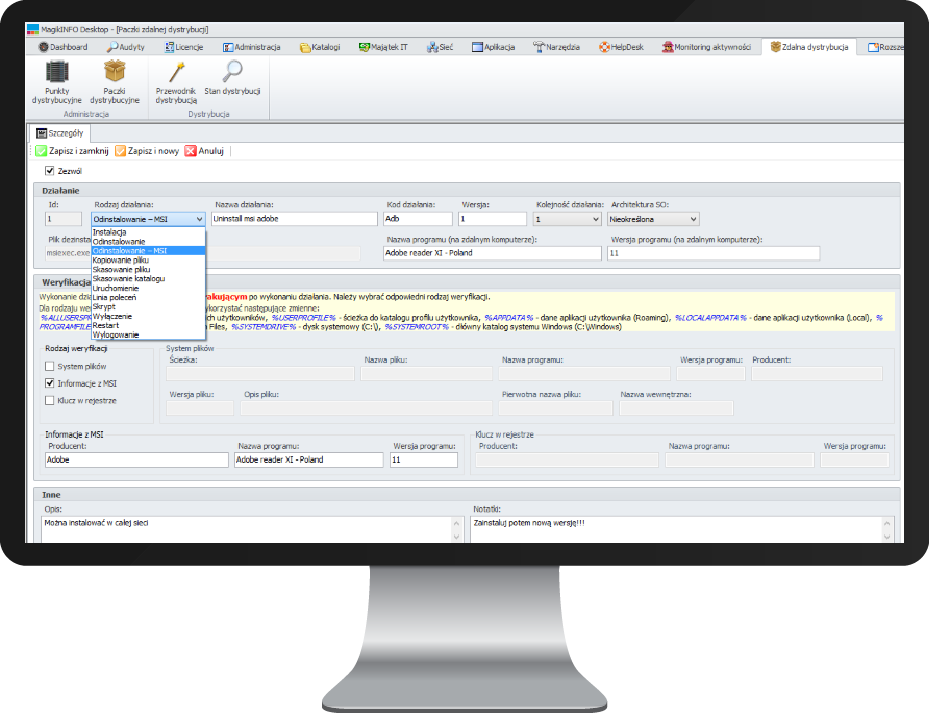Screen dimensions: 929x713
Task: Select Skasowanie katalogu option
Action: tap(148, 279)
